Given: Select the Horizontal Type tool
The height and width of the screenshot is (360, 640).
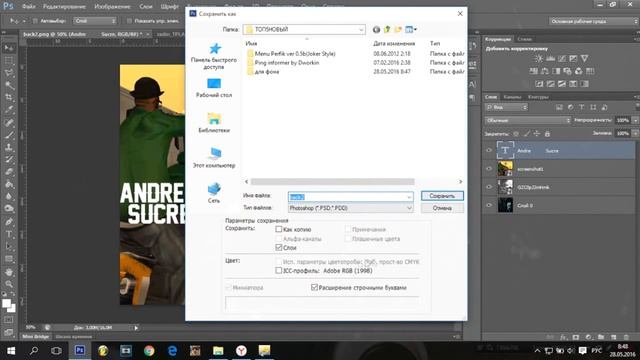Looking at the screenshot, I should coord(9,234).
